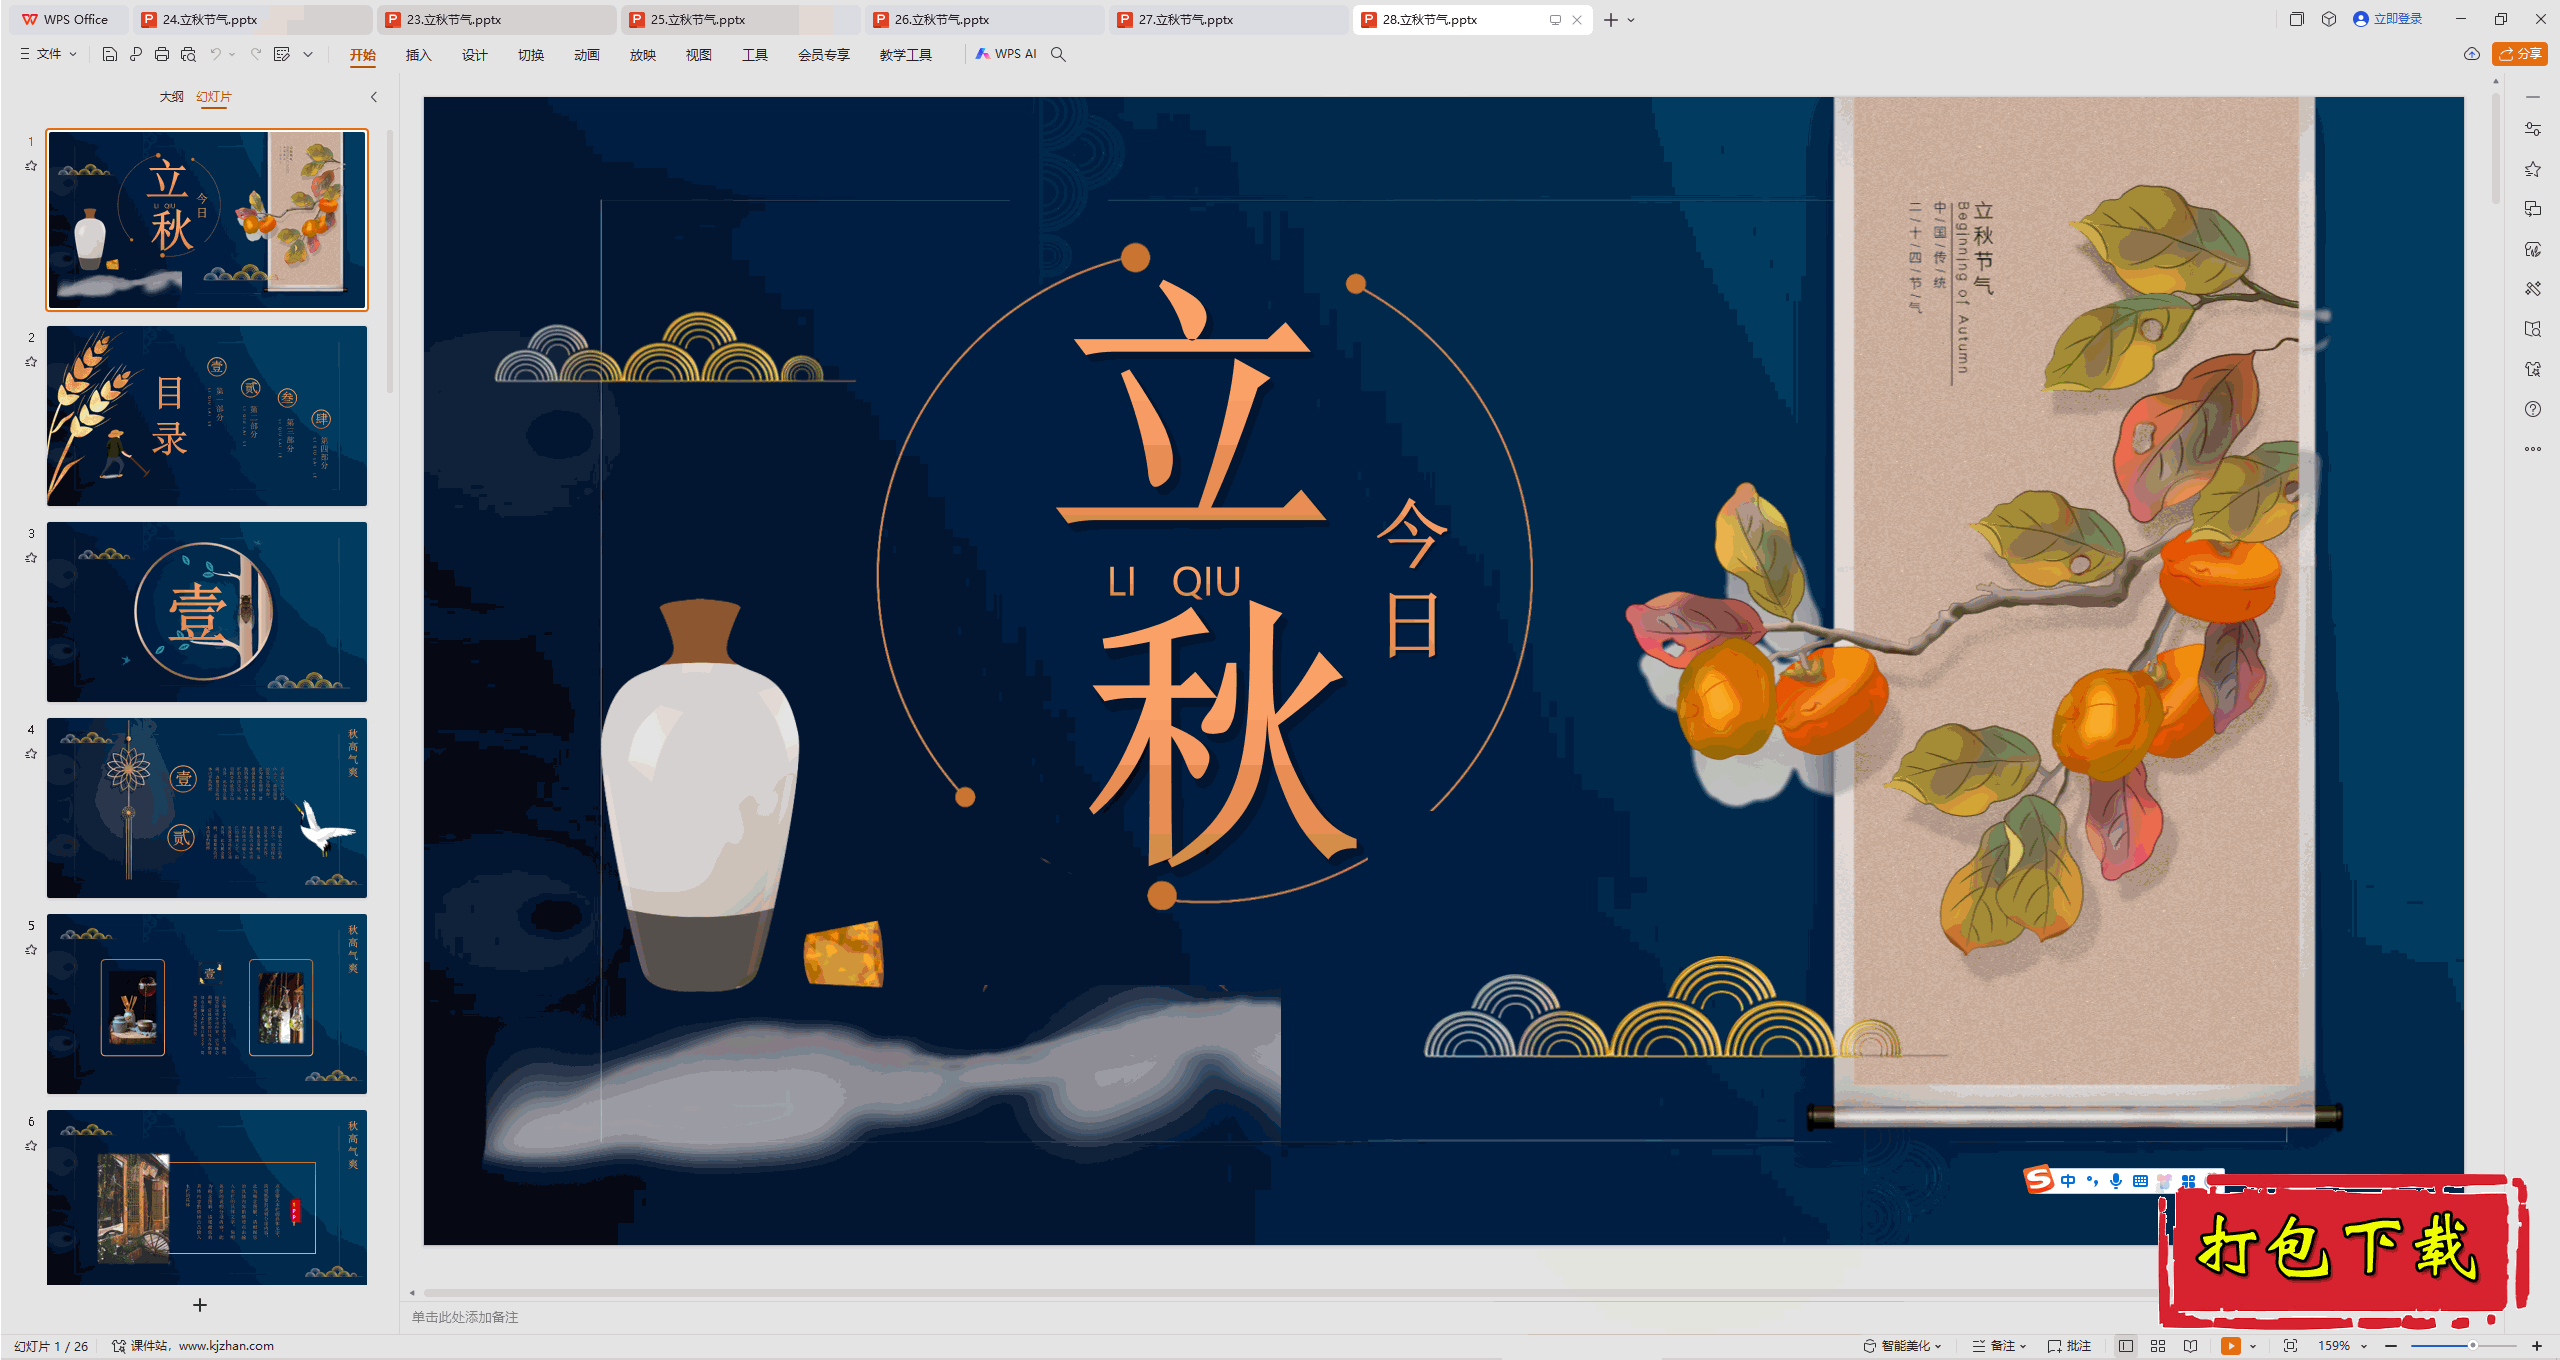
Task: Open object properties sliders icon in right sidebar
Action: pyautogui.click(x=2533, y=129)
